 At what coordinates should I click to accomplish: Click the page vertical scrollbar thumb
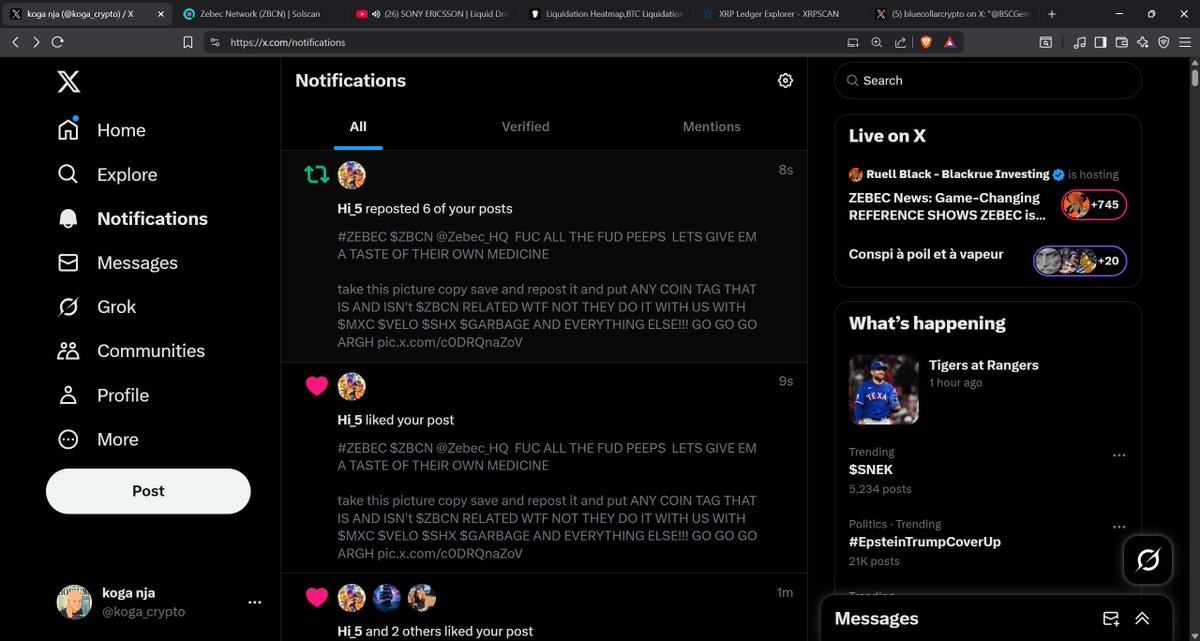point(1194,76)
